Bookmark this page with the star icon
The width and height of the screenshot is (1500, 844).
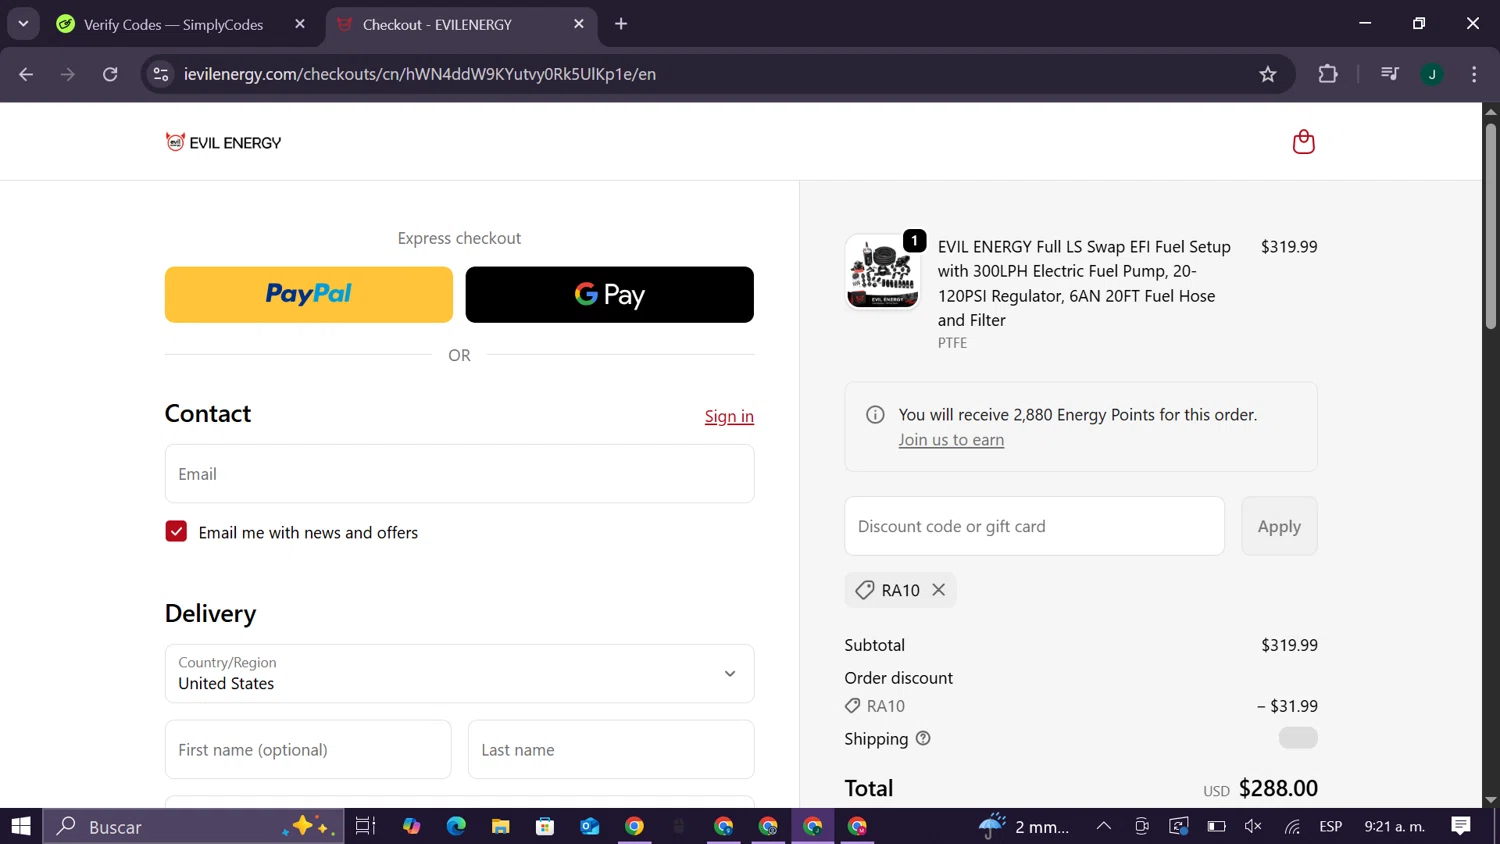[1268, 74]
